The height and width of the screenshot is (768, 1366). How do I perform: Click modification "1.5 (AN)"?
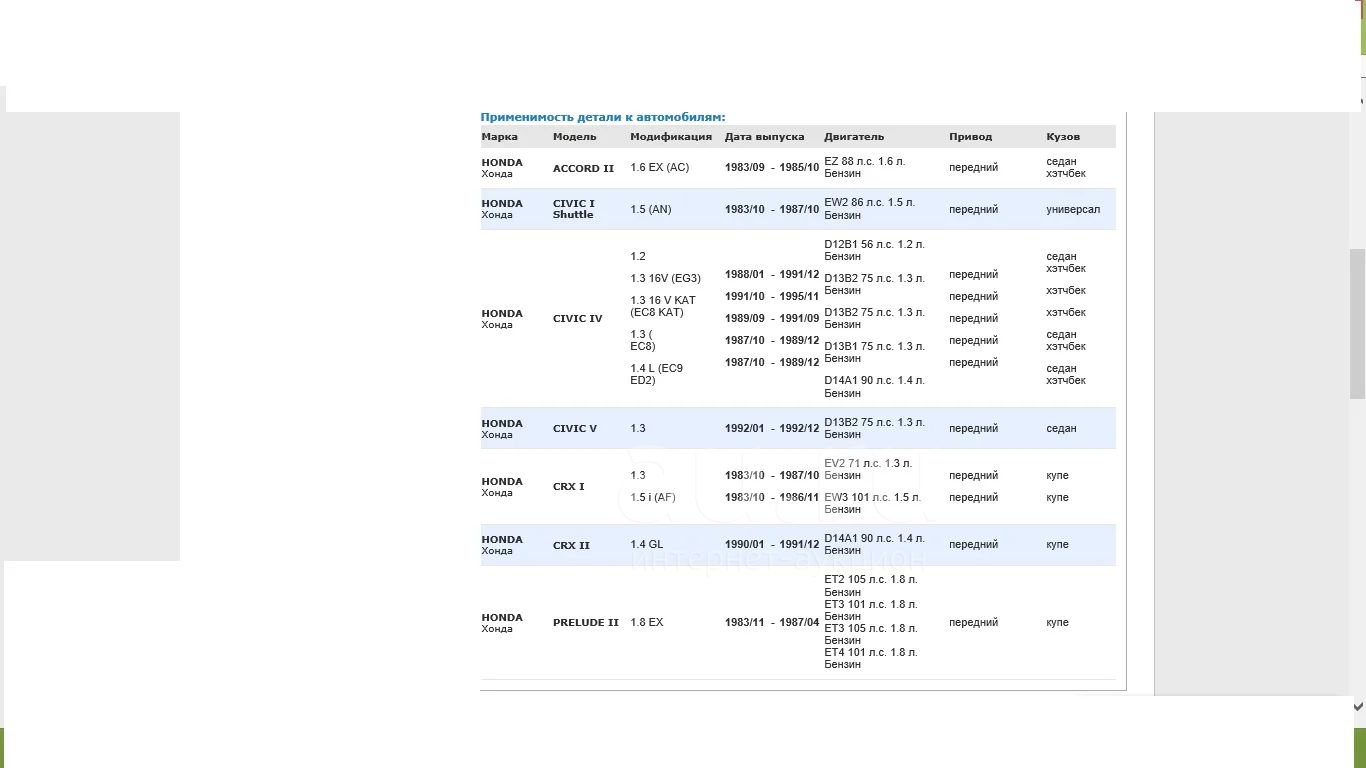point(650,209)
